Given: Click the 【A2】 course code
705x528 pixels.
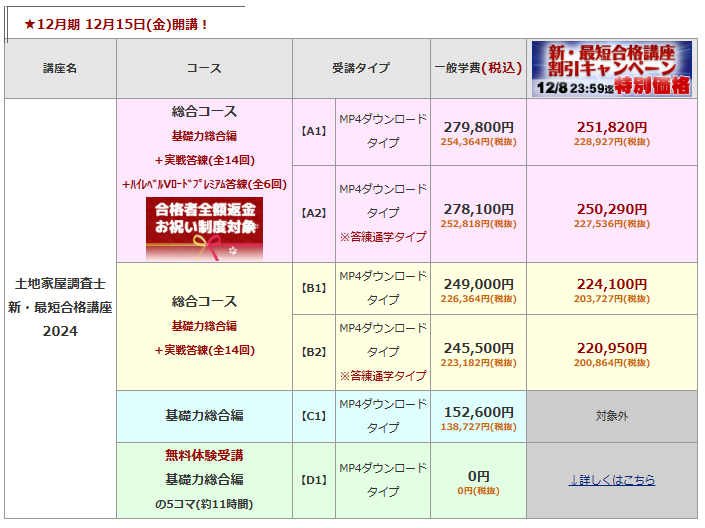Looking at the screenshot, I should click(x=314, y=213).
